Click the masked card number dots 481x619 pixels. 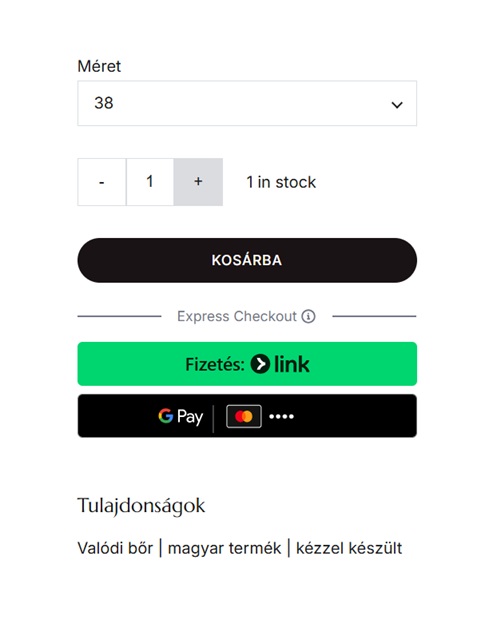[282, 416]
